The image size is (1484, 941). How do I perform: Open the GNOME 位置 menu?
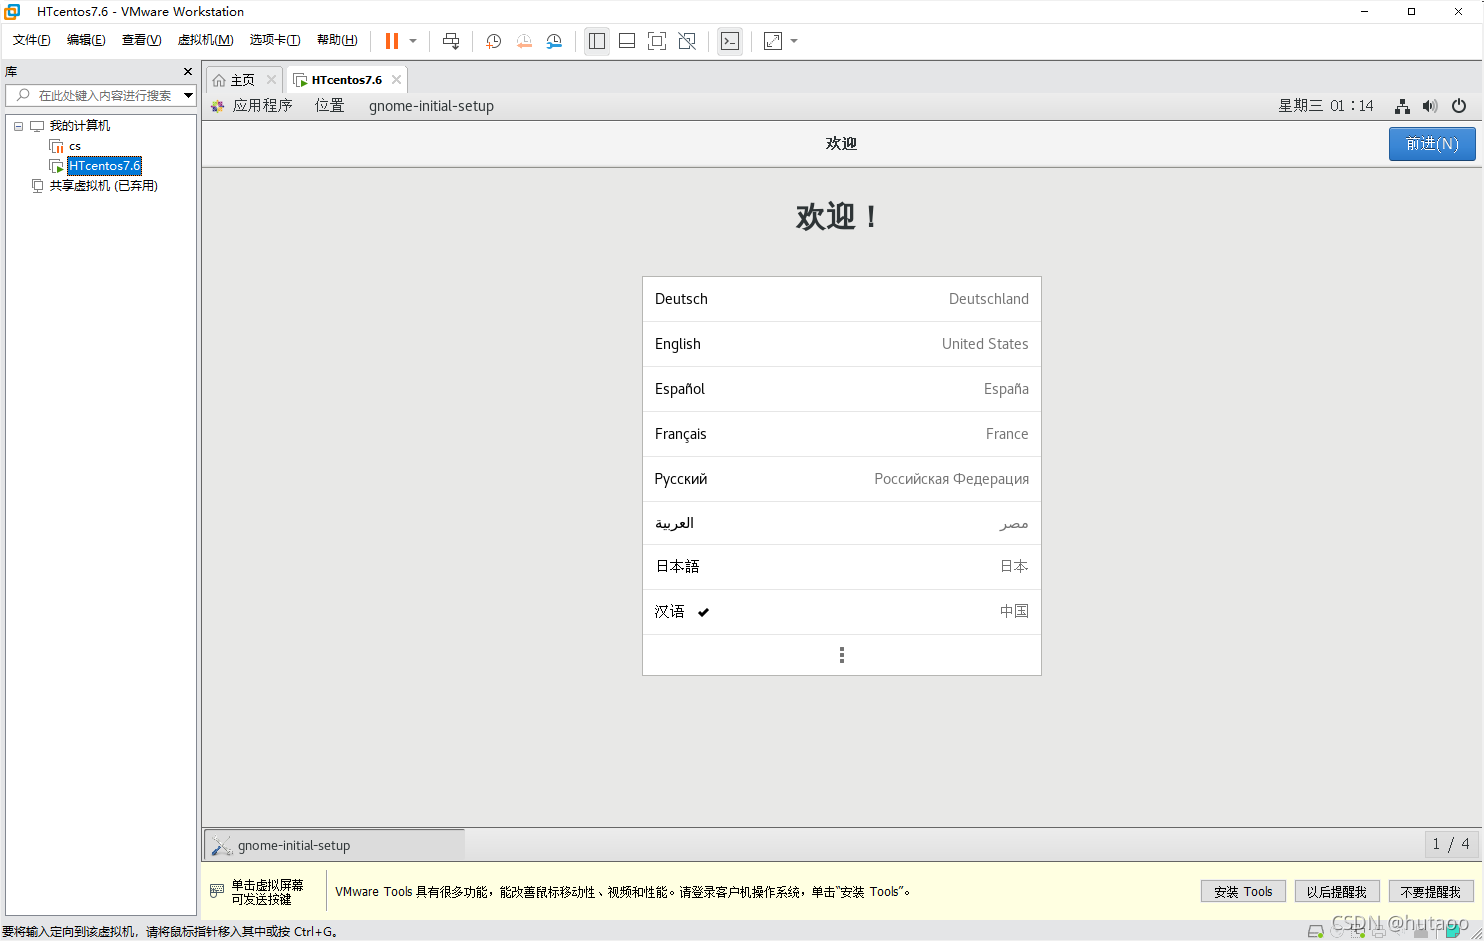pos(329,106)
